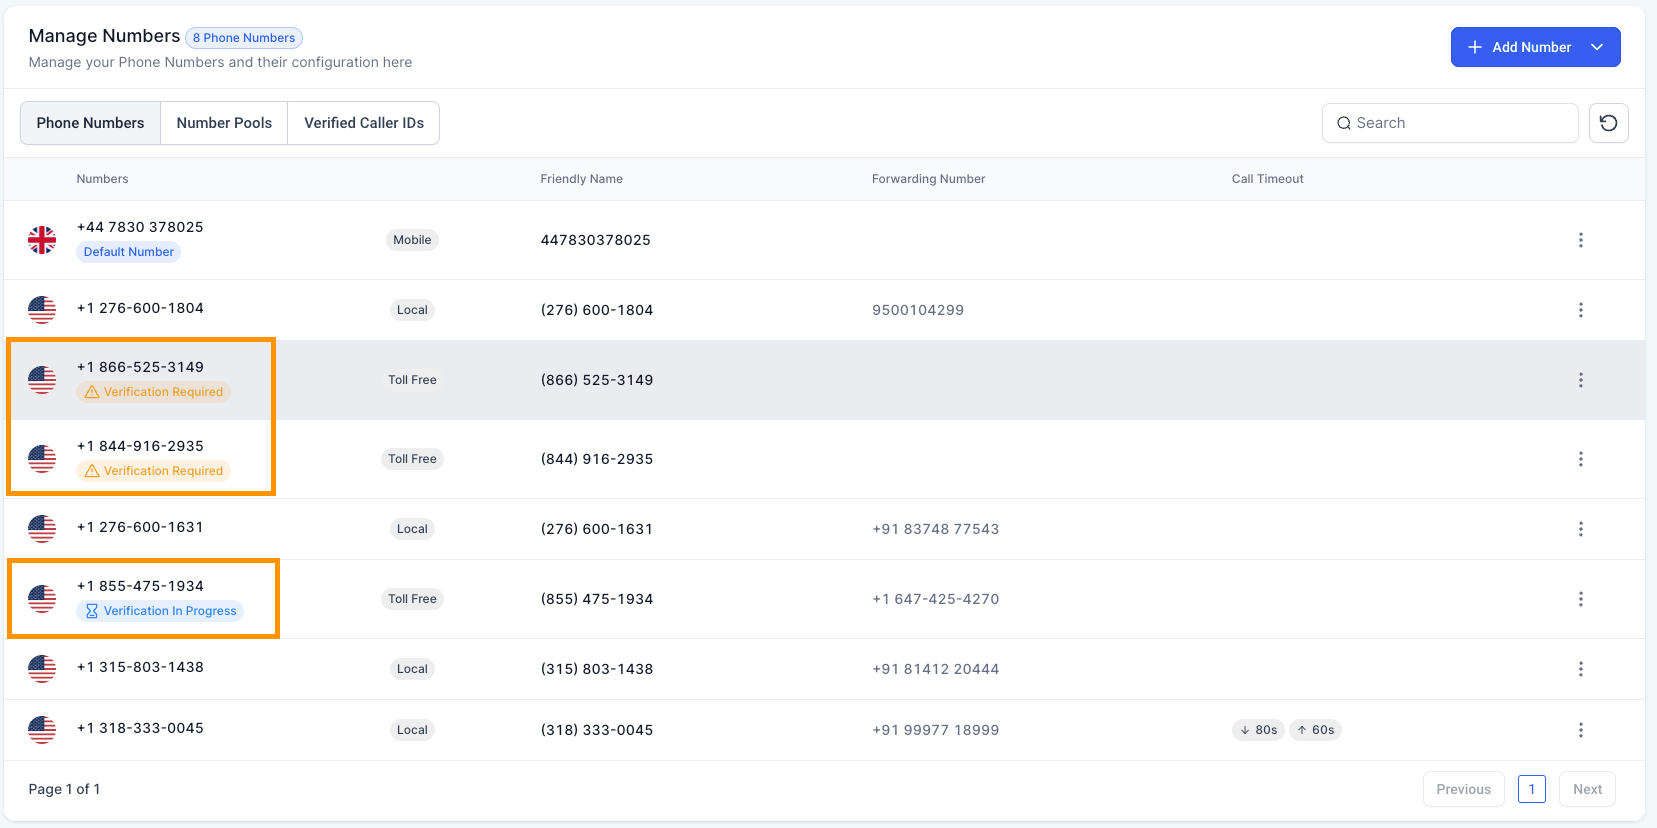
Task: Open the three-dot menu for +1 276-600-1804
Action: pyautogui.click(x=1580, y=310)
